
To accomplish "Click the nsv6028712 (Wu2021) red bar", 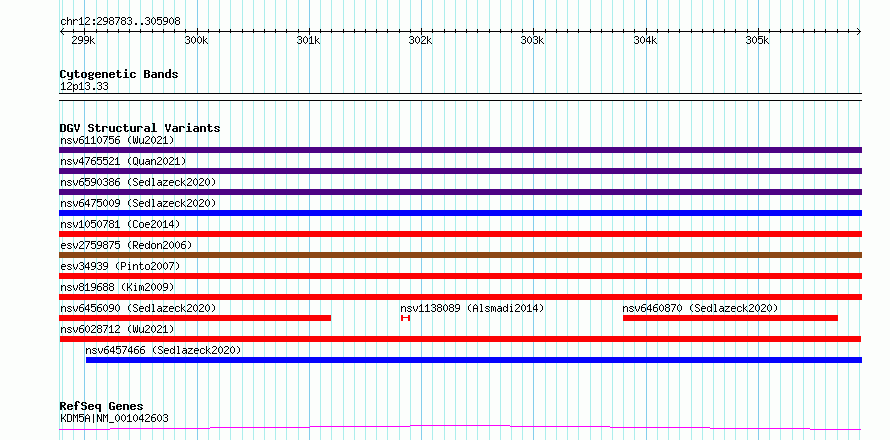I will pyautogui.click(x=460, y=339).
